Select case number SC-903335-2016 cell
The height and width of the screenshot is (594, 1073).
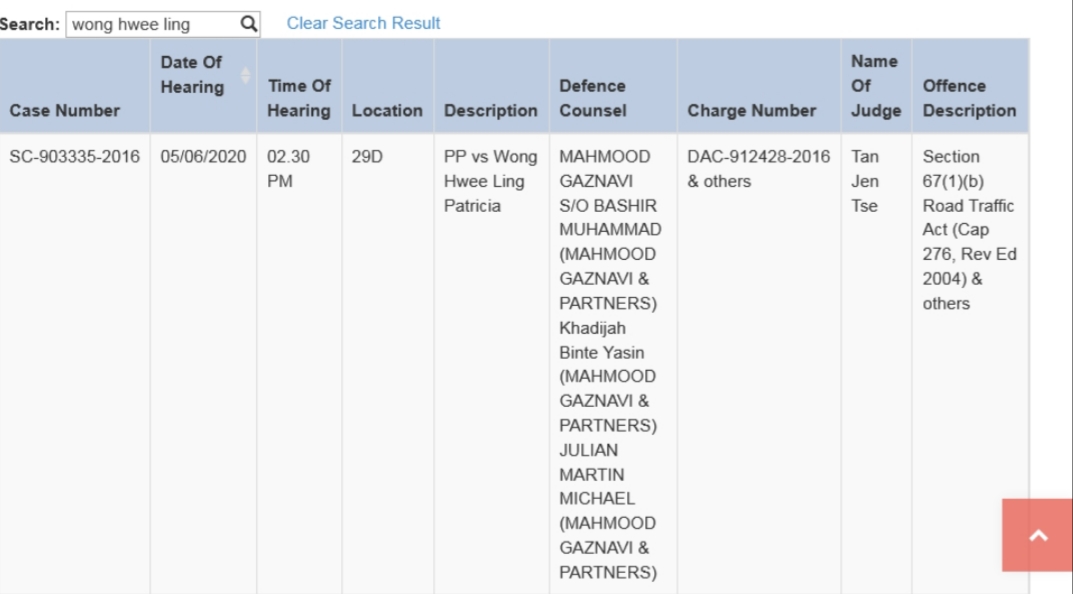(x=75, y=157)
